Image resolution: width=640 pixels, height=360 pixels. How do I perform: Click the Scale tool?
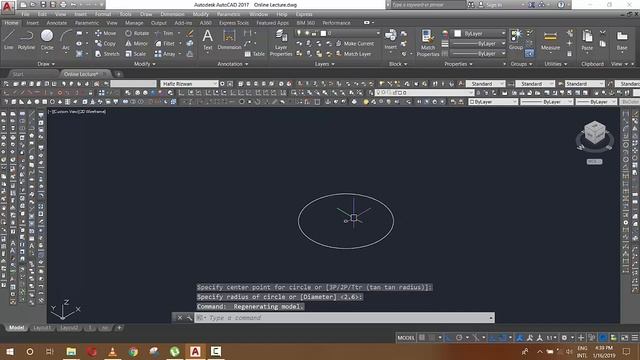point(136,53)
